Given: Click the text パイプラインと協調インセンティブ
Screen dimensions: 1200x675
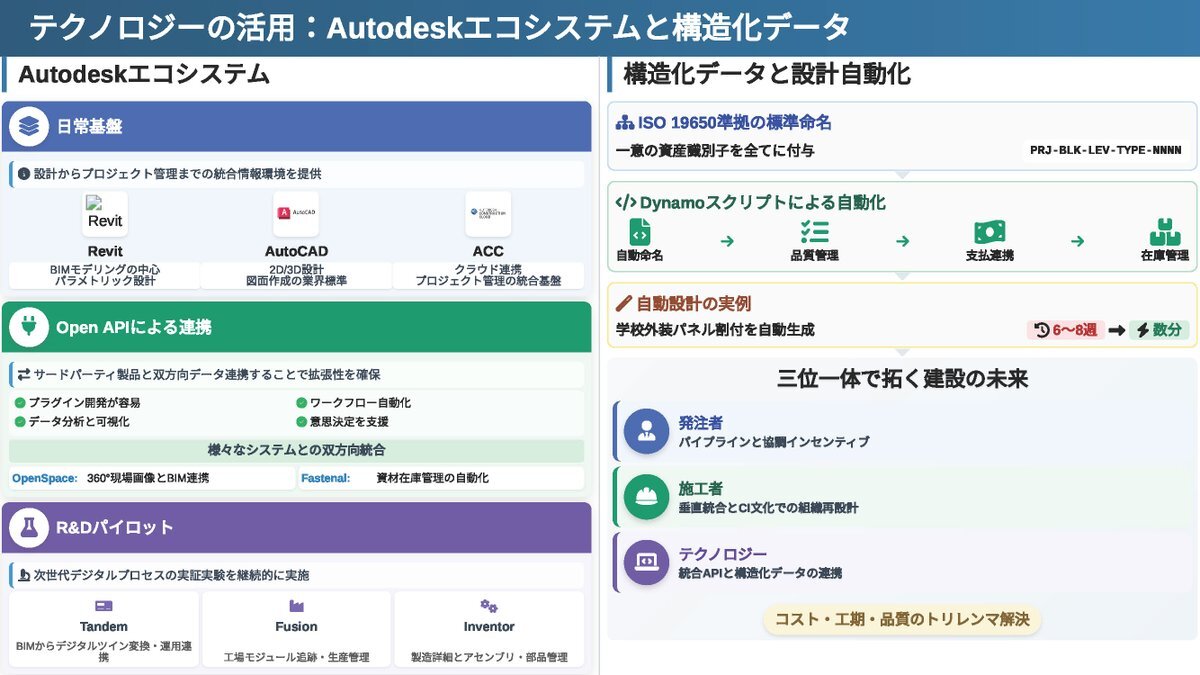Looking at the screenshot, I should point(774,442).
